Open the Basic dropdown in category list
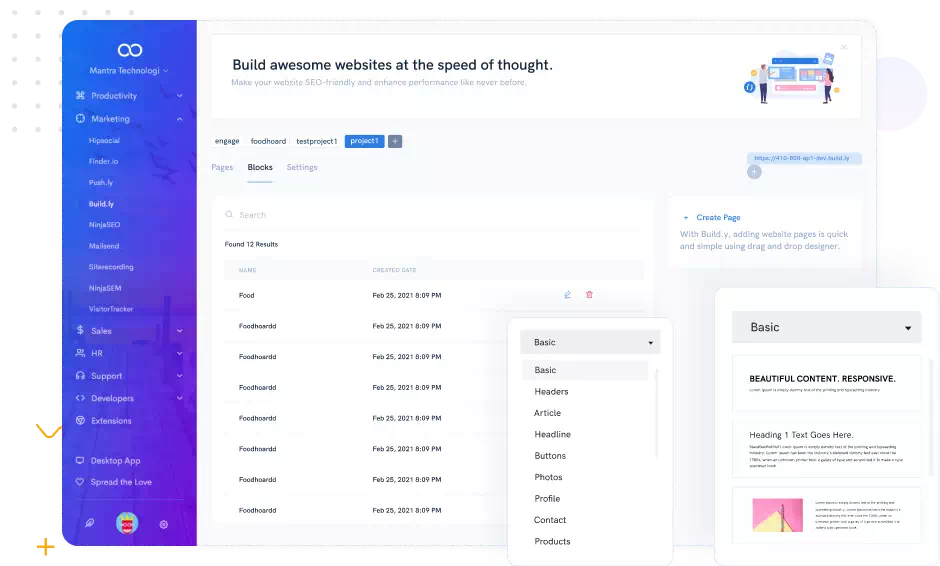This screenshot has height=566, width=940. [590, 342]
